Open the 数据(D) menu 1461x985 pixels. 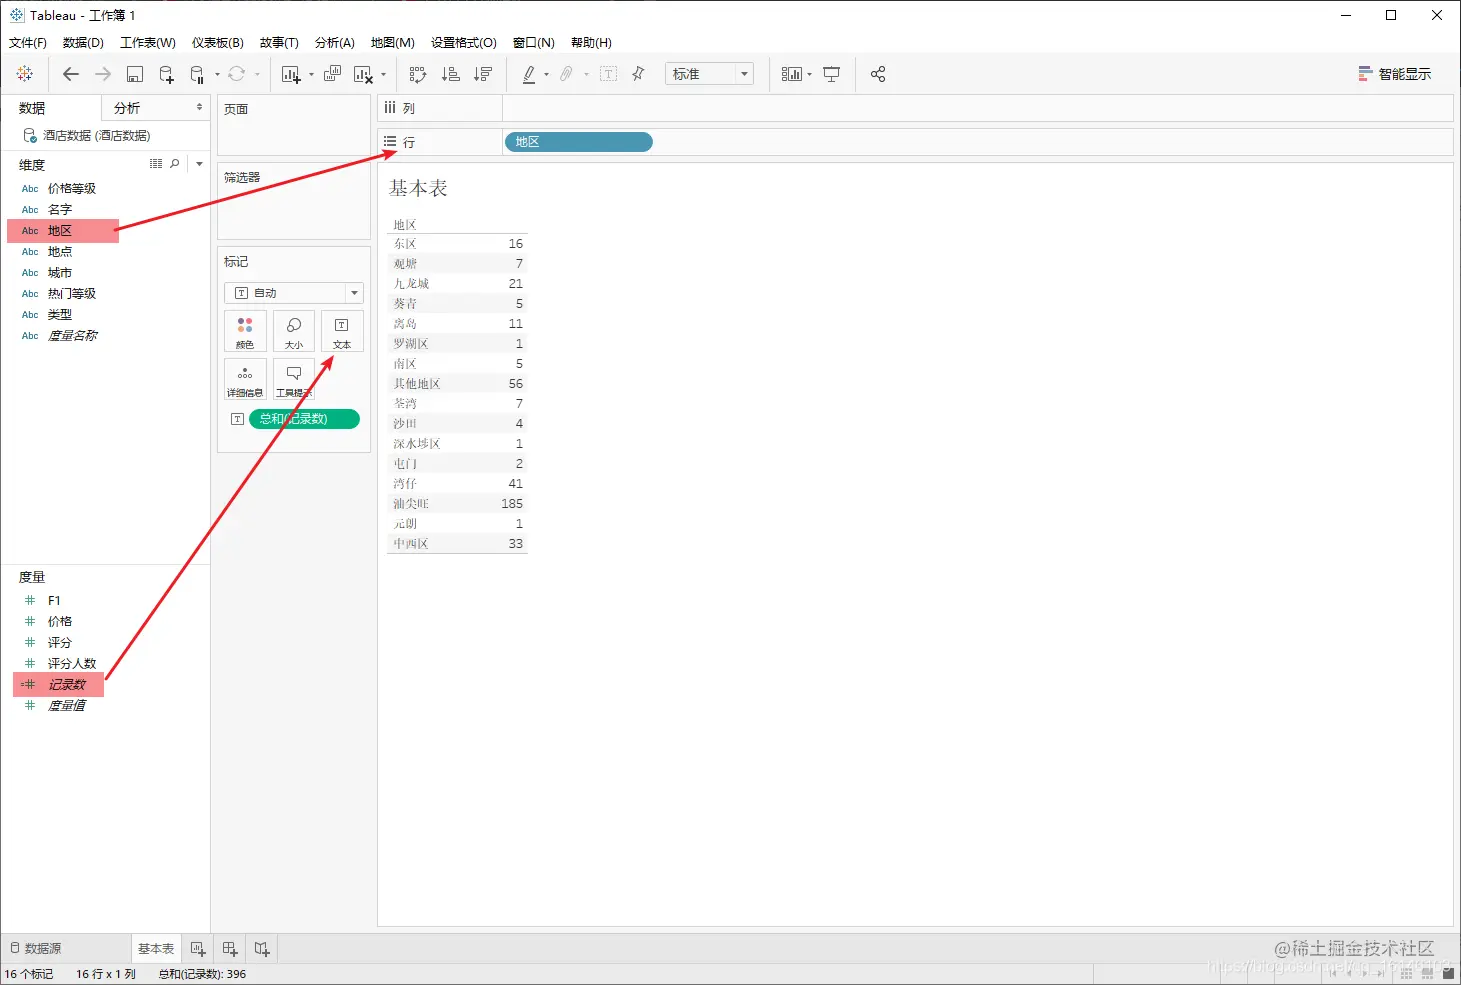point(83,43)
